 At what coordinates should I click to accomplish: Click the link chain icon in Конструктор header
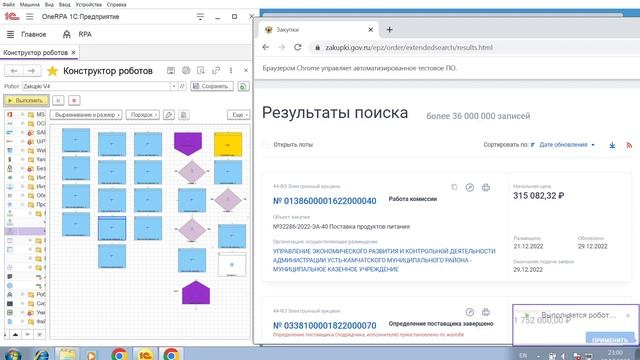coord(216,70)
